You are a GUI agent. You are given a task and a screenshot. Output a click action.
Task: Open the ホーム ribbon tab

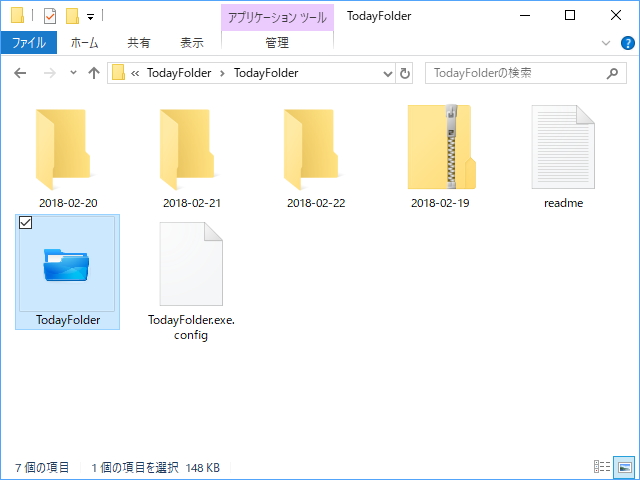[84, 42]
